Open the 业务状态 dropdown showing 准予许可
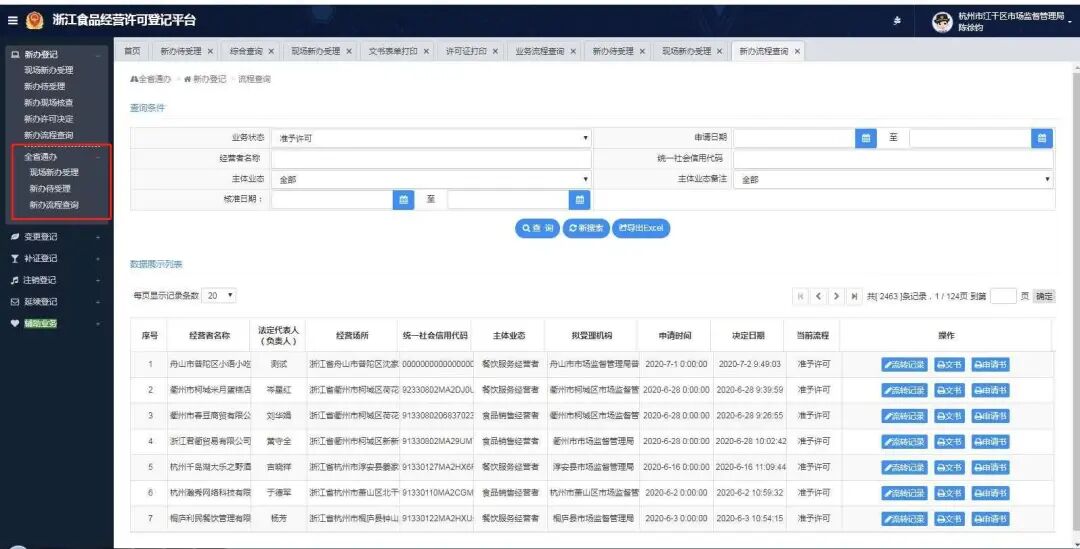This screenshot has width=1080, height=549. [431, 138]
